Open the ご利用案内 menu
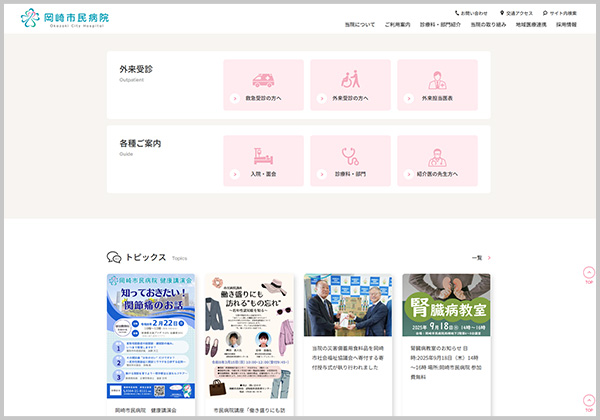The width and height of the screenshot is (600, 420). tap(397, 24)
